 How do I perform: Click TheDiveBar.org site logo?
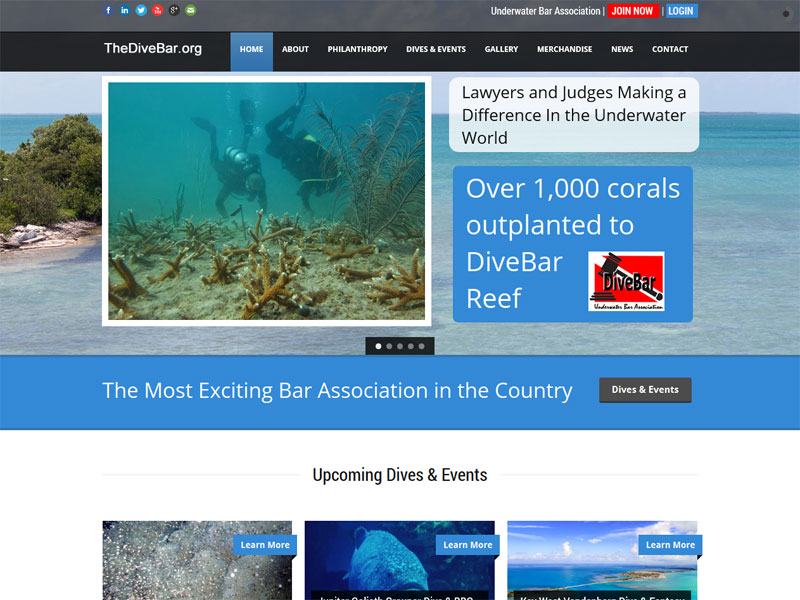pos(153,48)
